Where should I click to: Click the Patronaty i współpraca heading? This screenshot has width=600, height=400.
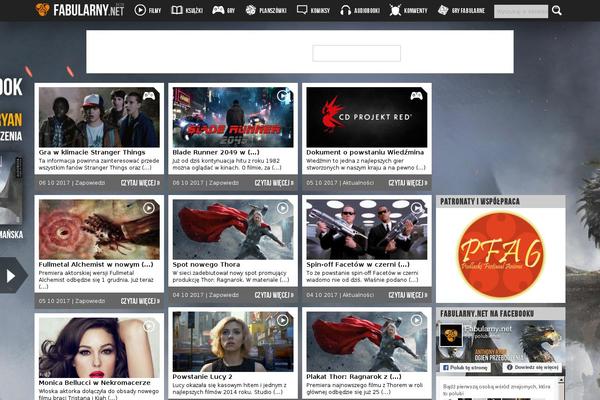(480, 201)
